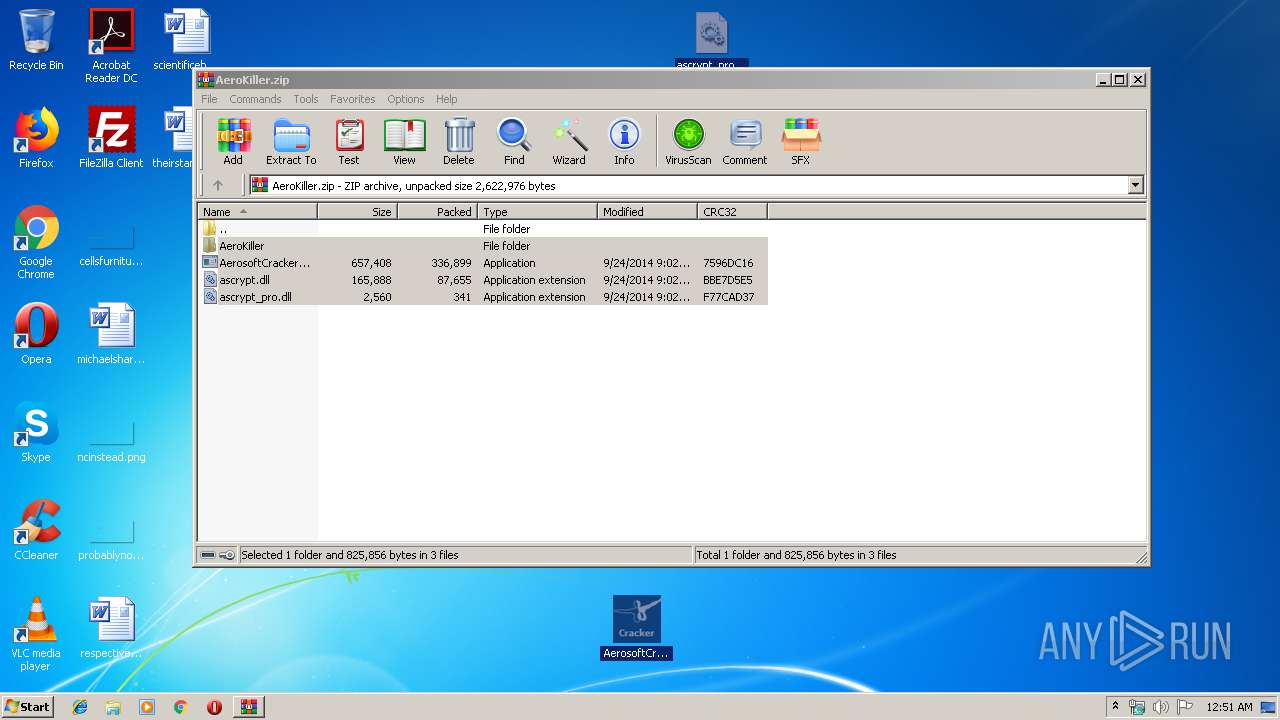
Task: Click the Extract To toolbar icon
Action: pos(291,141)
